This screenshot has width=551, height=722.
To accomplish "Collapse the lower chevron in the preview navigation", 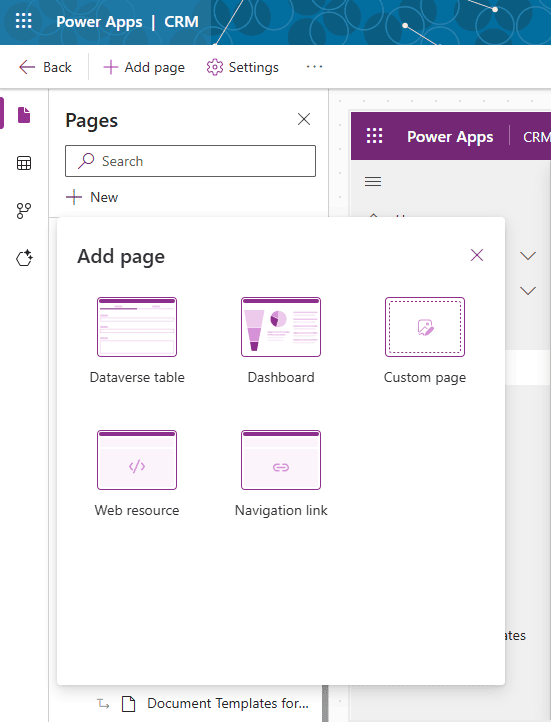I will pyautogui.click(x=528, y=291).
